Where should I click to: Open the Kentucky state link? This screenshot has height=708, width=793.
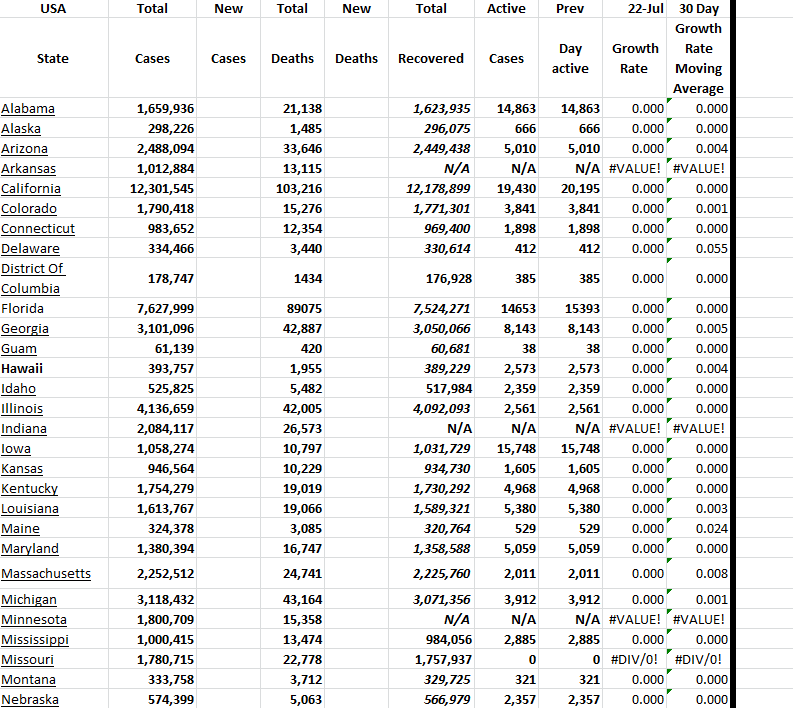(x=29, y=489)
